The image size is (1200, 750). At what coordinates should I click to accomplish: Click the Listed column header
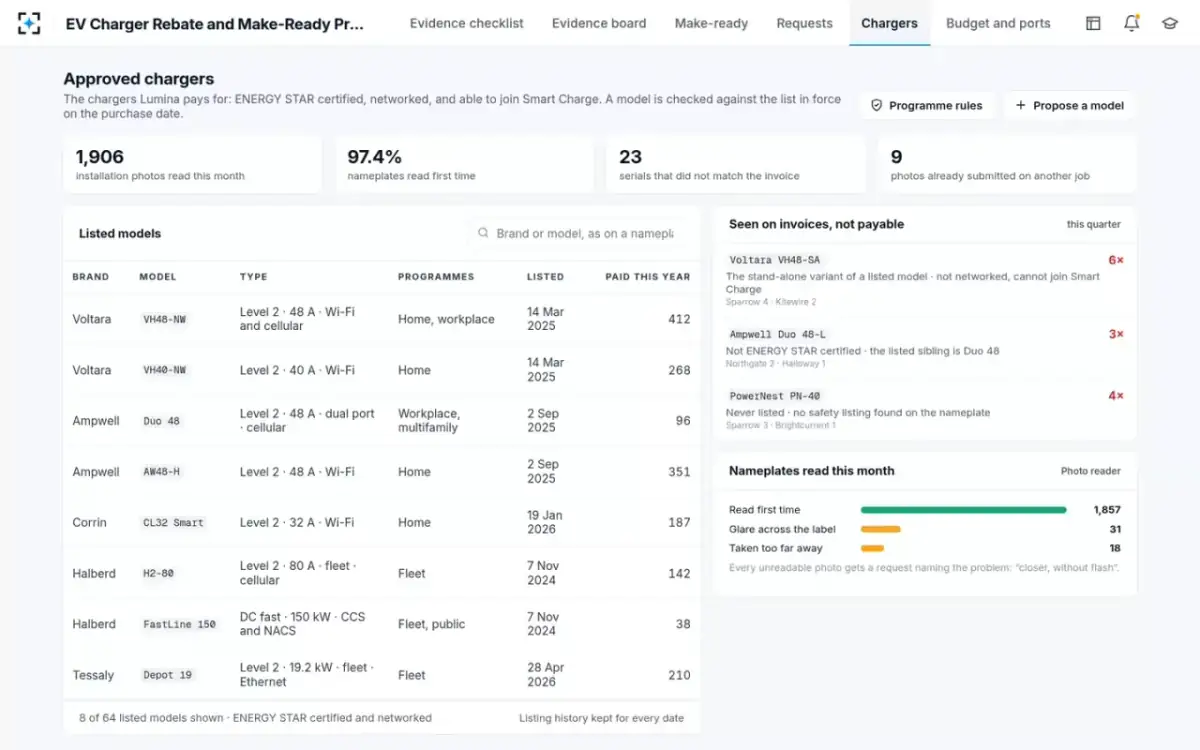pos(546,277)
